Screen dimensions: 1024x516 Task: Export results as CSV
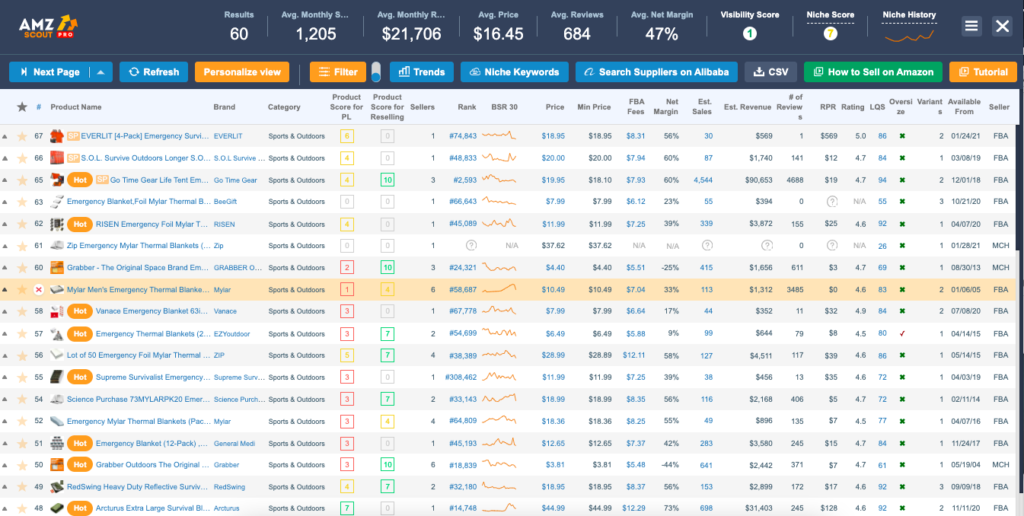(771, 72)
